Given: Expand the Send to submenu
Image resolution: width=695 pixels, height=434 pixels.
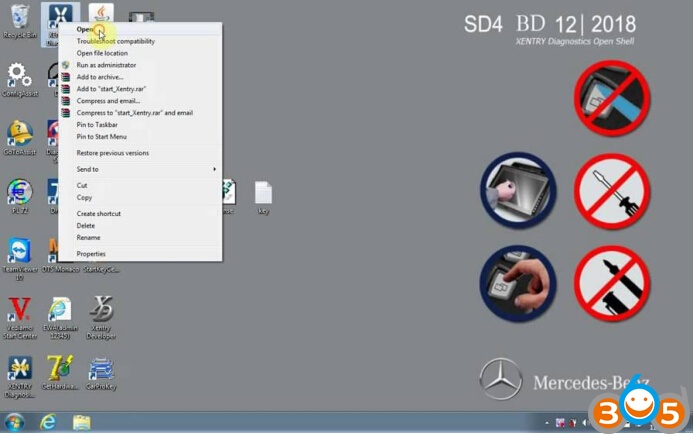Looking at the screenshot, I should 141,169.
